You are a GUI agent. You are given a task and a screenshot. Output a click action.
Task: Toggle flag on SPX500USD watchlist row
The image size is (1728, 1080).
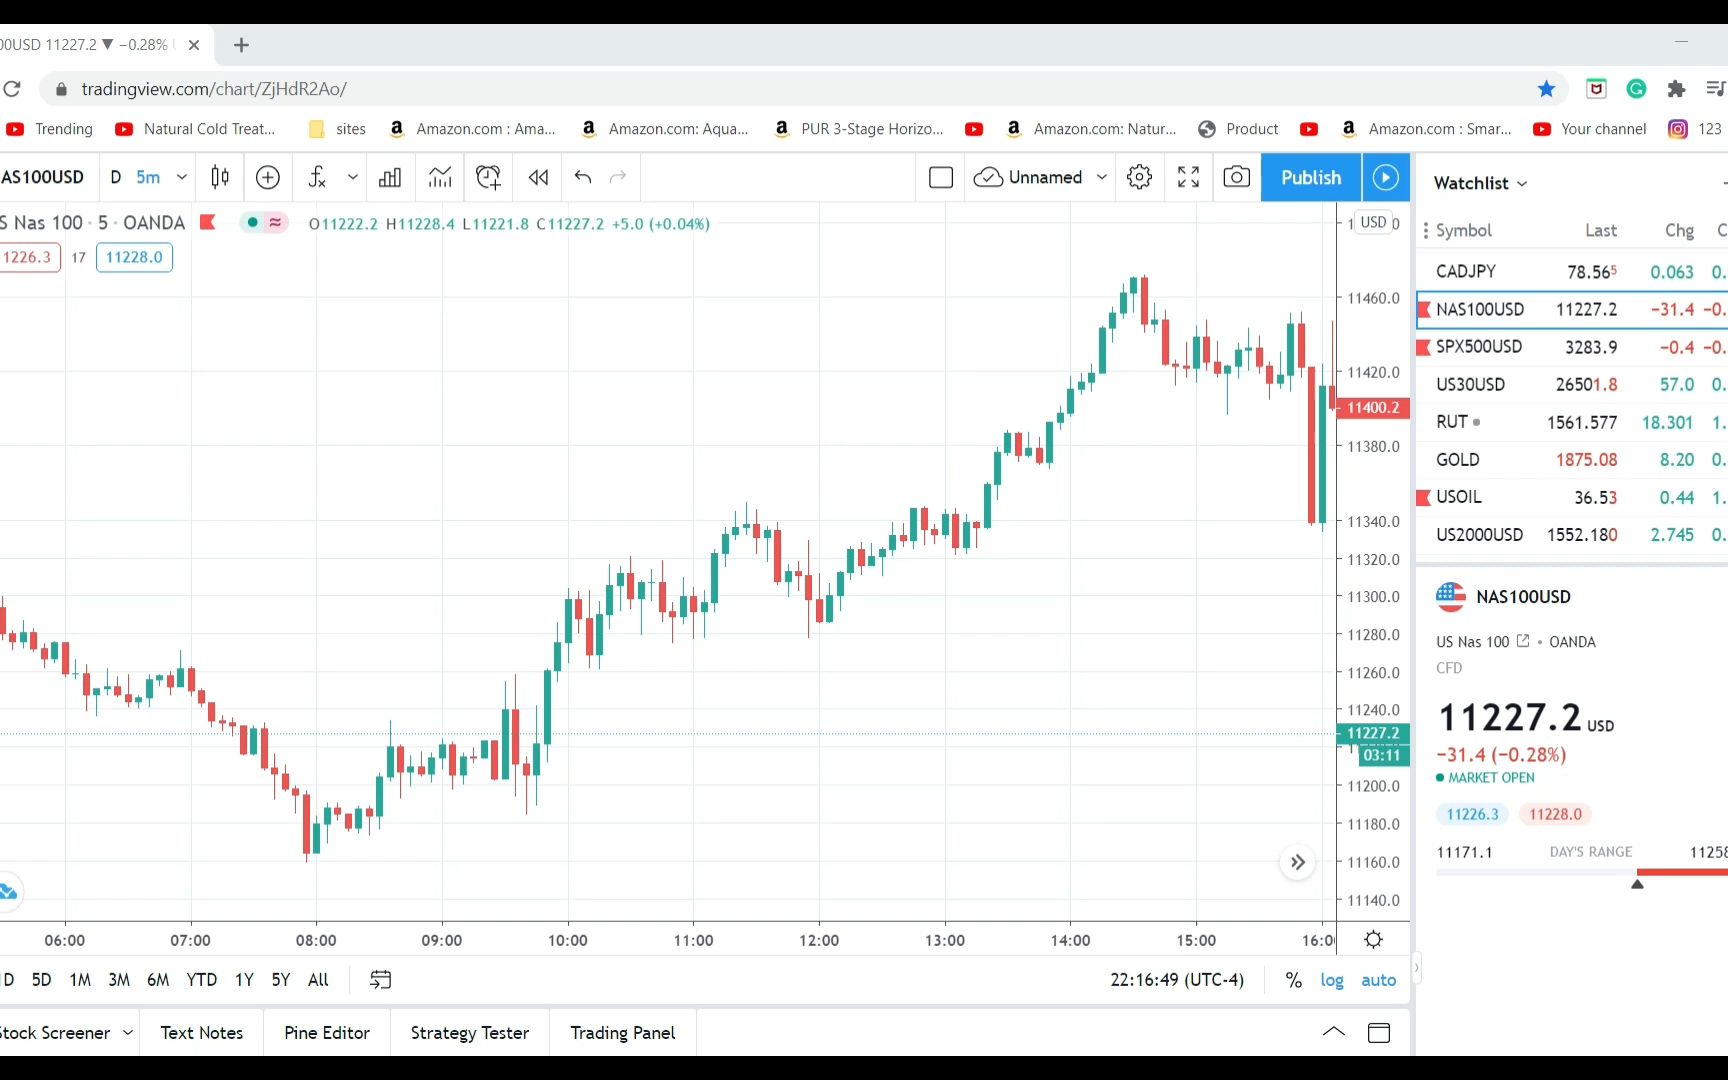1424,347
